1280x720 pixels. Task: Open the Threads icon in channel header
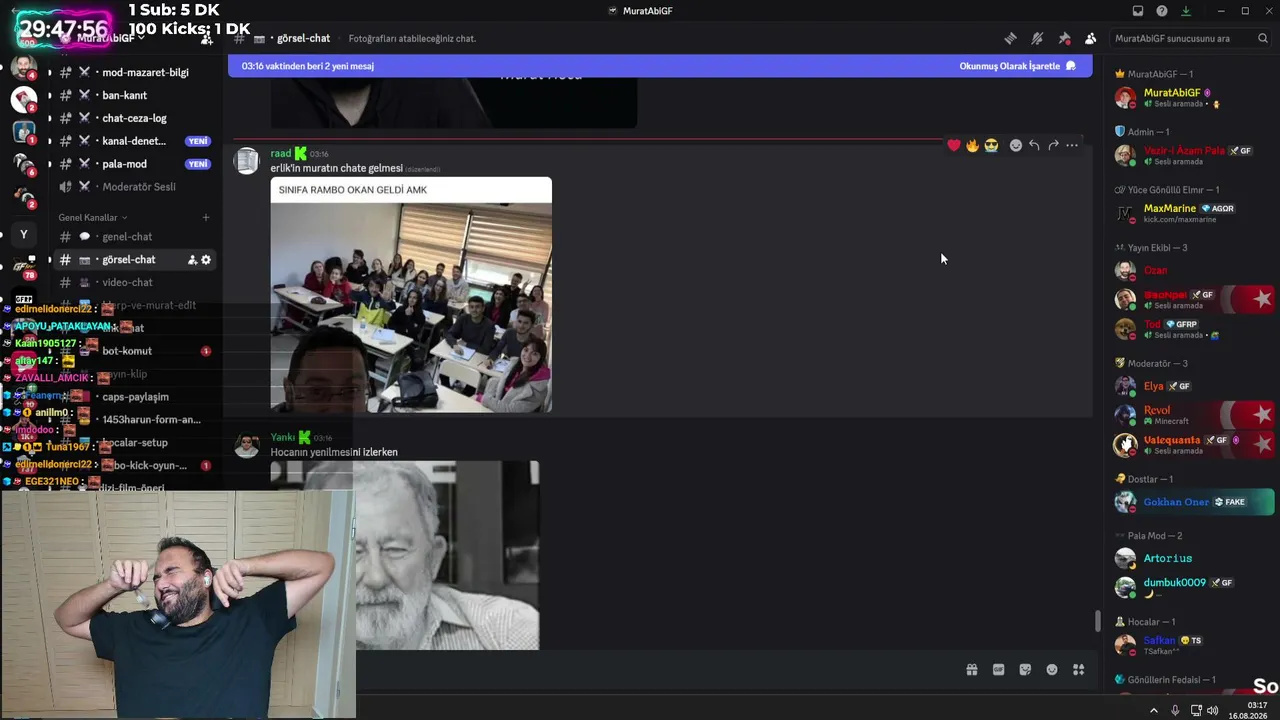click(1010, 39)
